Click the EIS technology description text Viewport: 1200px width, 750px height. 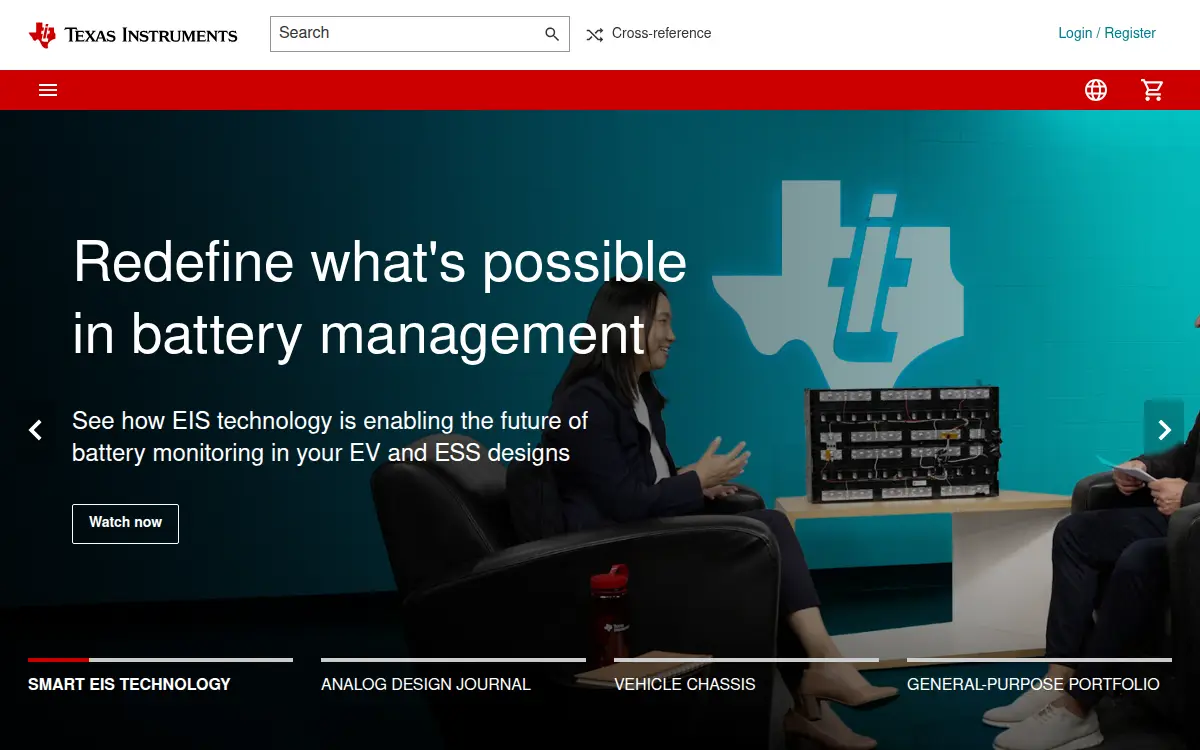point(330,437)
